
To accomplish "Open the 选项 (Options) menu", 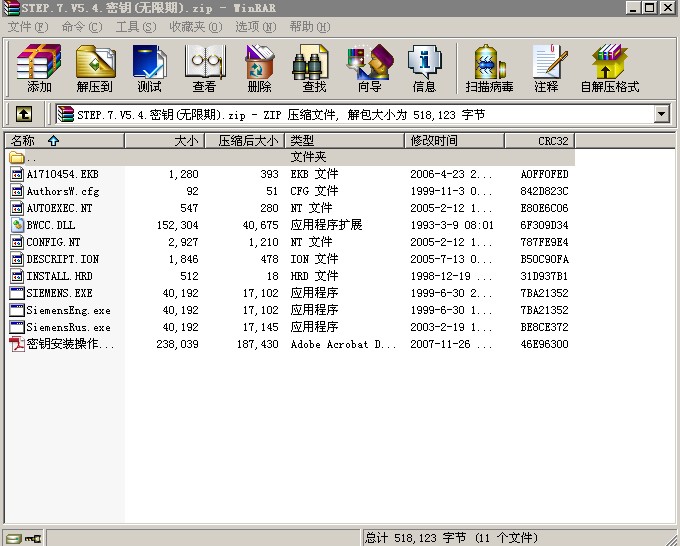I will [253, 27].
